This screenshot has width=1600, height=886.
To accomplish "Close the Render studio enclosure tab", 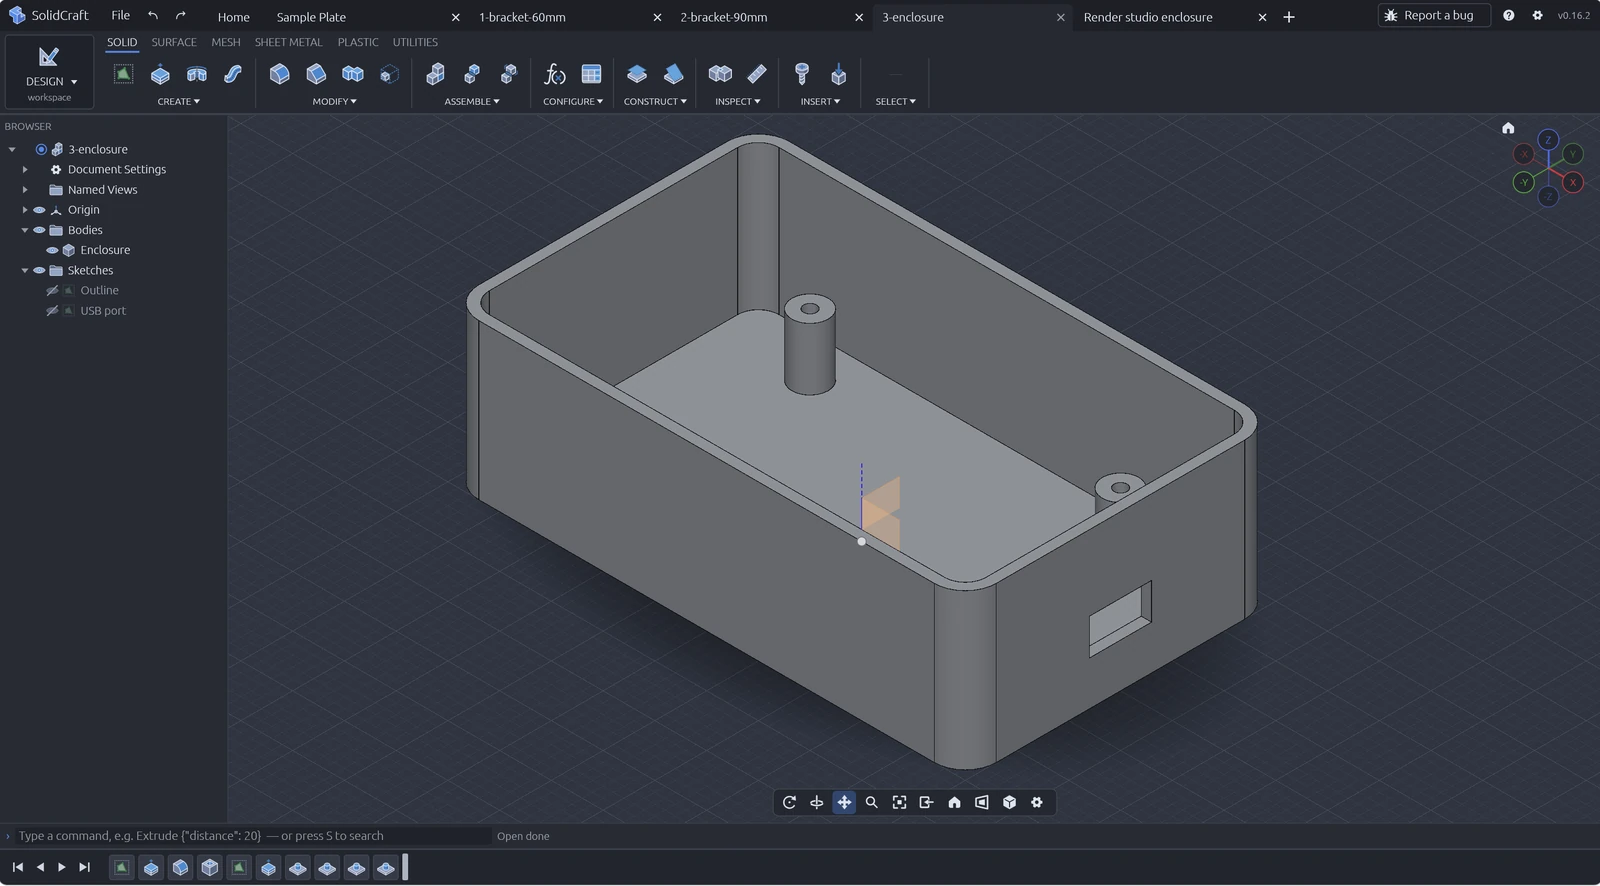I will point(1262,17).
